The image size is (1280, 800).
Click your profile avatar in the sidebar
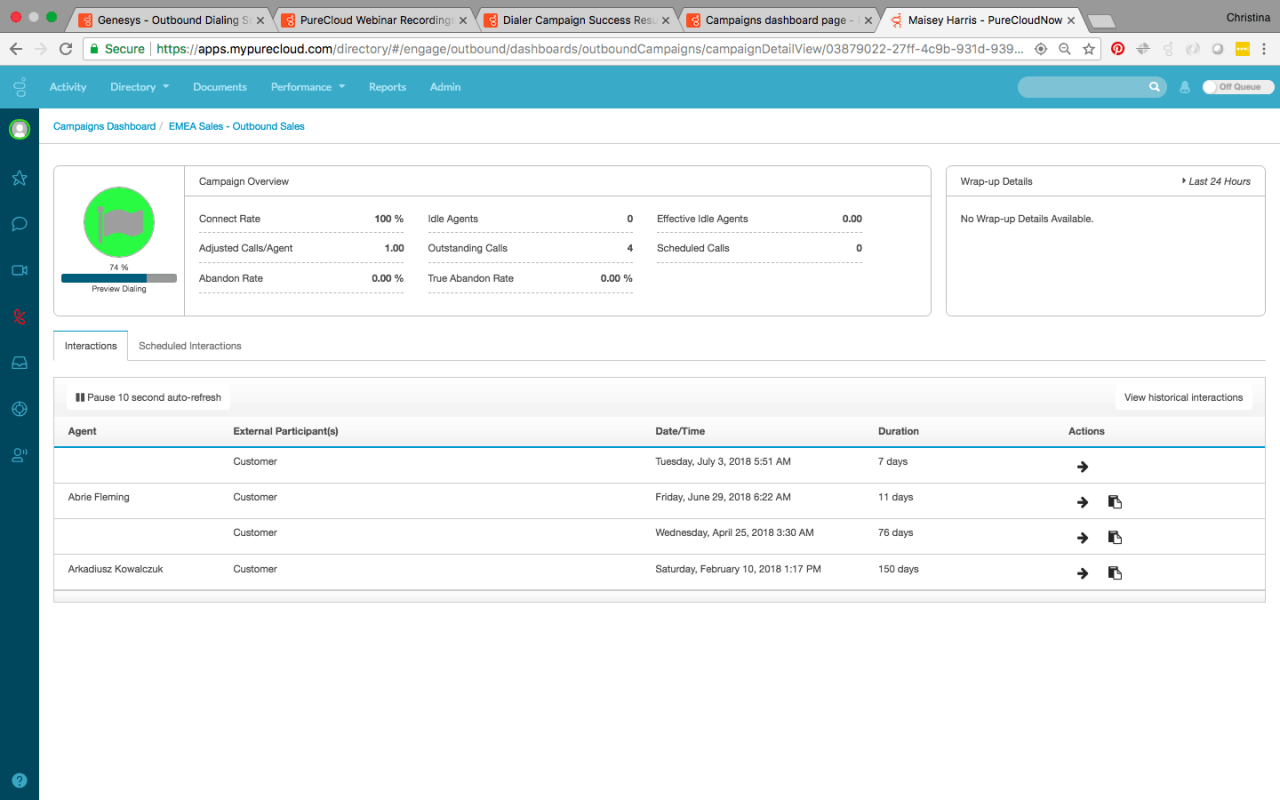pos(19,129)
